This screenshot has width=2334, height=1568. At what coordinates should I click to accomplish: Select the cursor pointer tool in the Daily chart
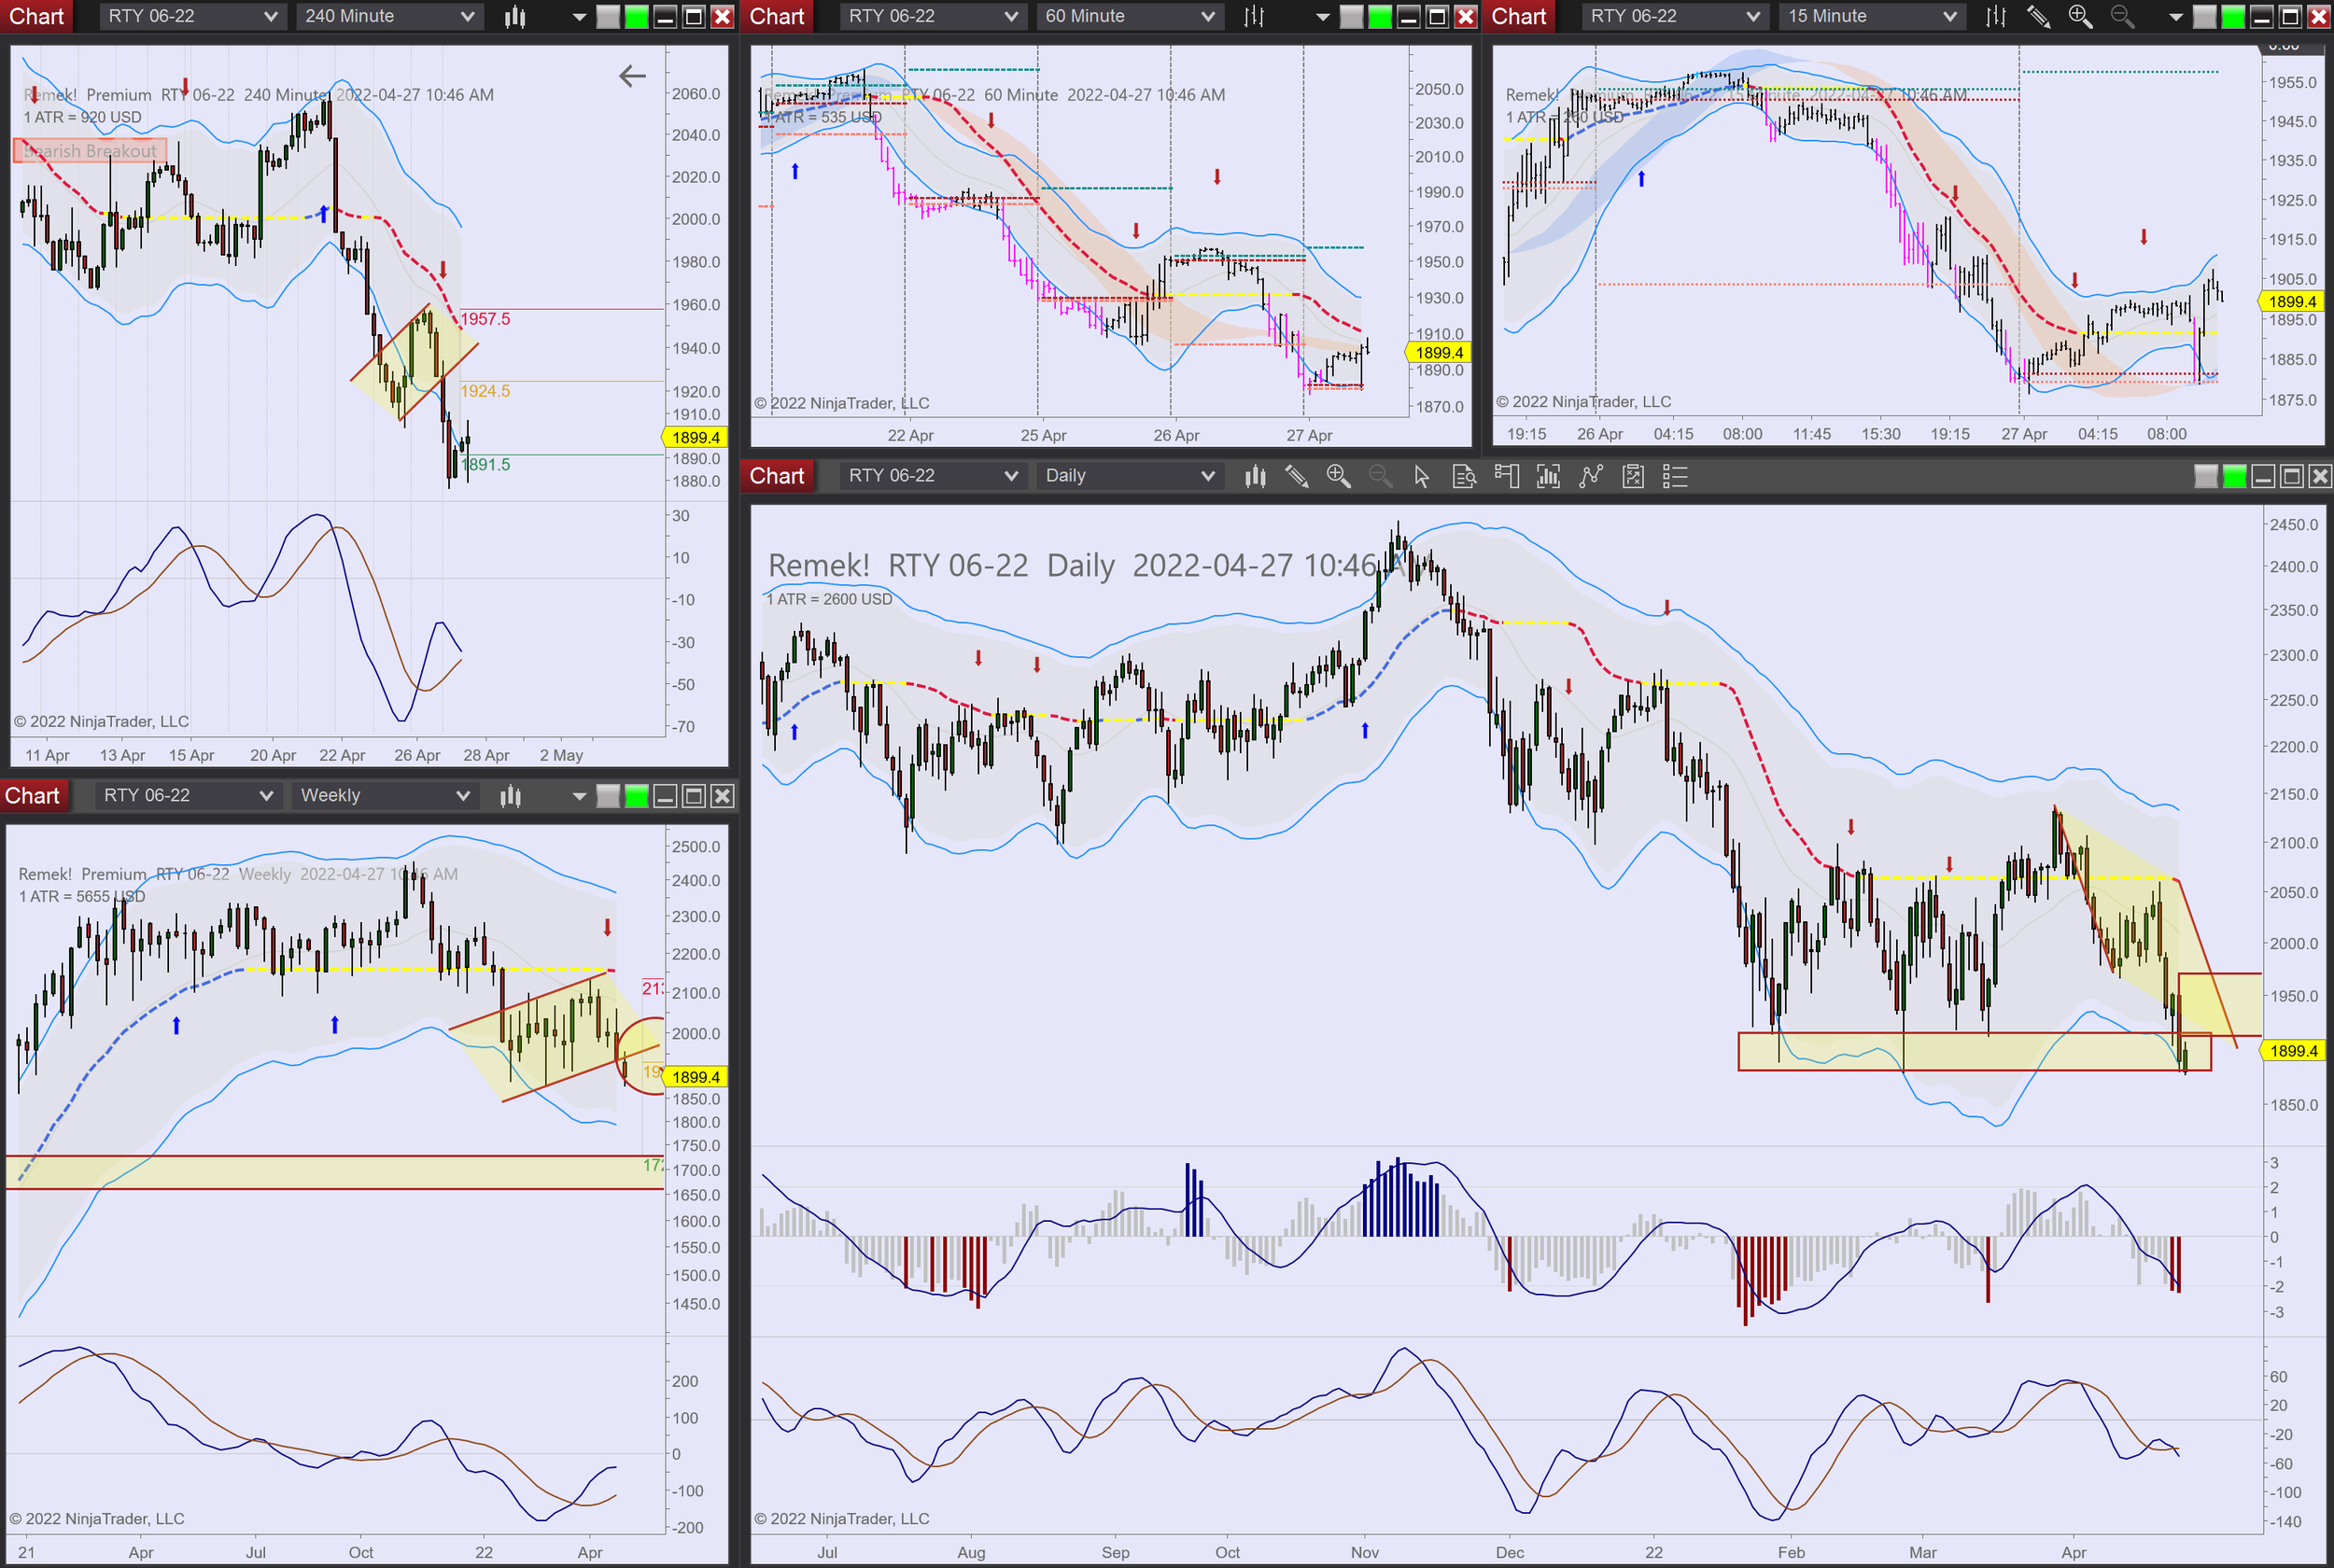point(1421,476)
